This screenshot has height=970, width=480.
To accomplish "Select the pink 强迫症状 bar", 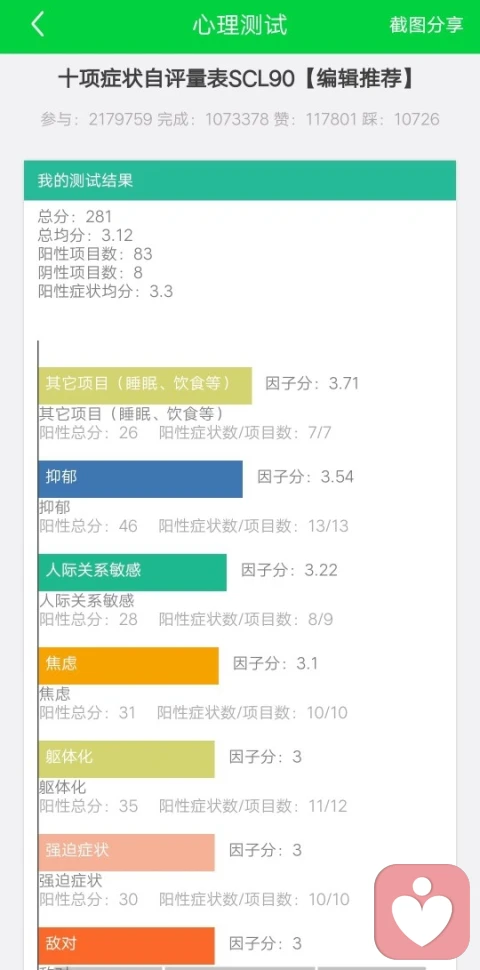I will (126, 852).
